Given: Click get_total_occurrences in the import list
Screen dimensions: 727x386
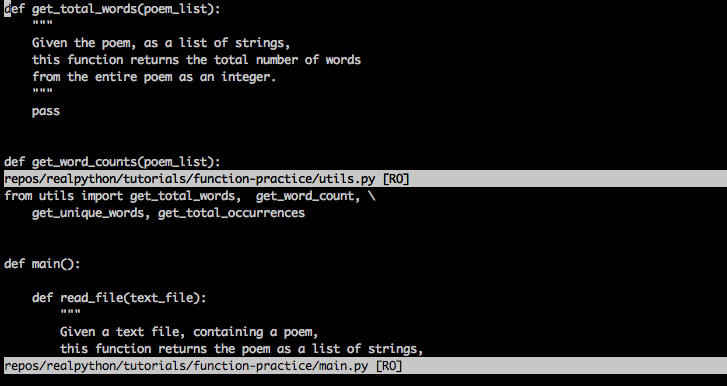Looking at the screenshot, I should (x=231, y=213).
